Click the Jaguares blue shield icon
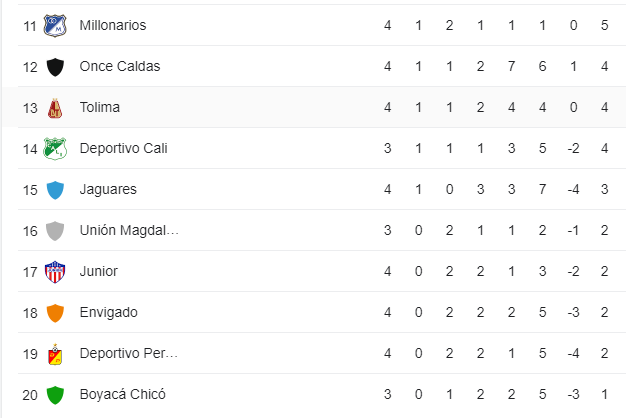Image resolution: width=626 pixels, height=418 pixels. click(x=55, y=190)
